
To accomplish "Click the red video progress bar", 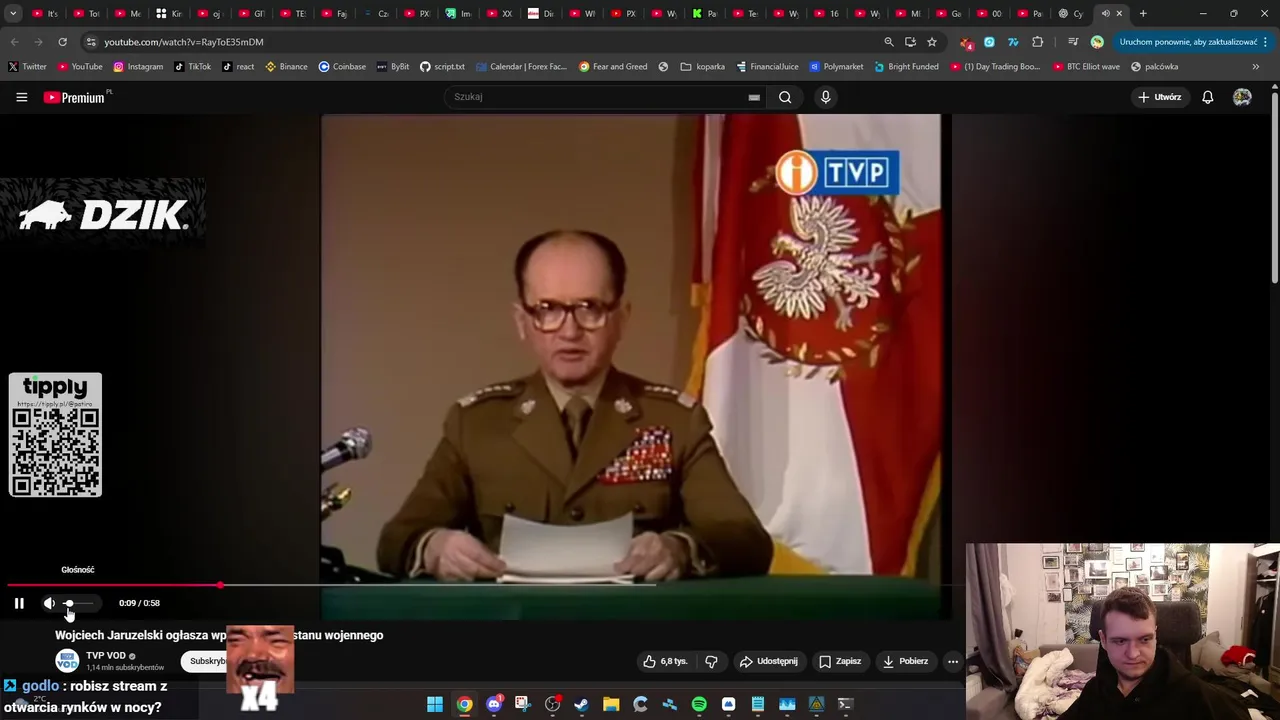I will pos(113,585).
